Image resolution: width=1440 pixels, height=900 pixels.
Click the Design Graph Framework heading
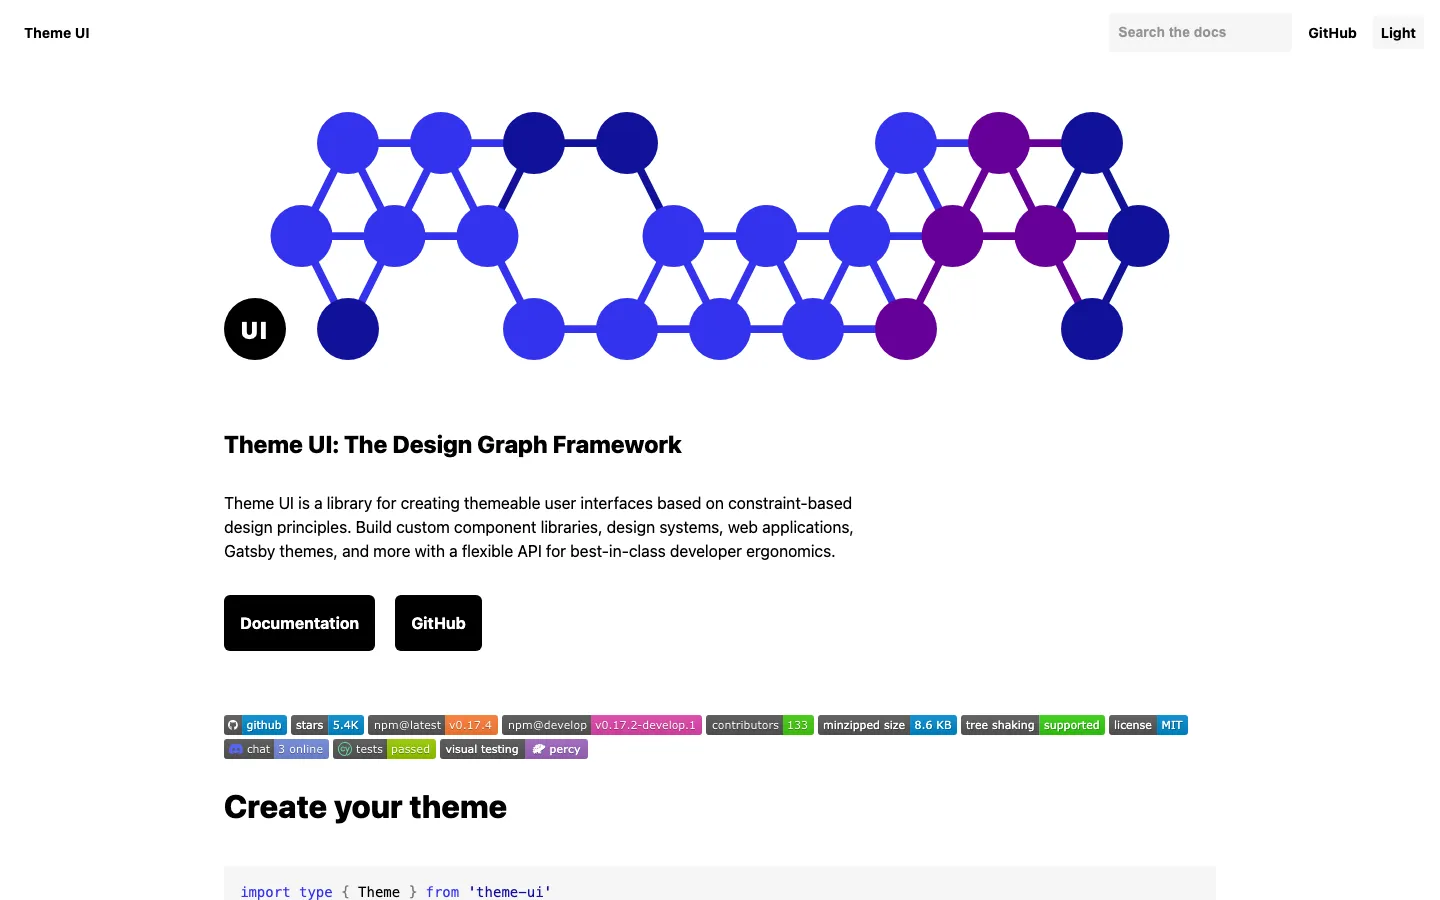coord(452,445)
